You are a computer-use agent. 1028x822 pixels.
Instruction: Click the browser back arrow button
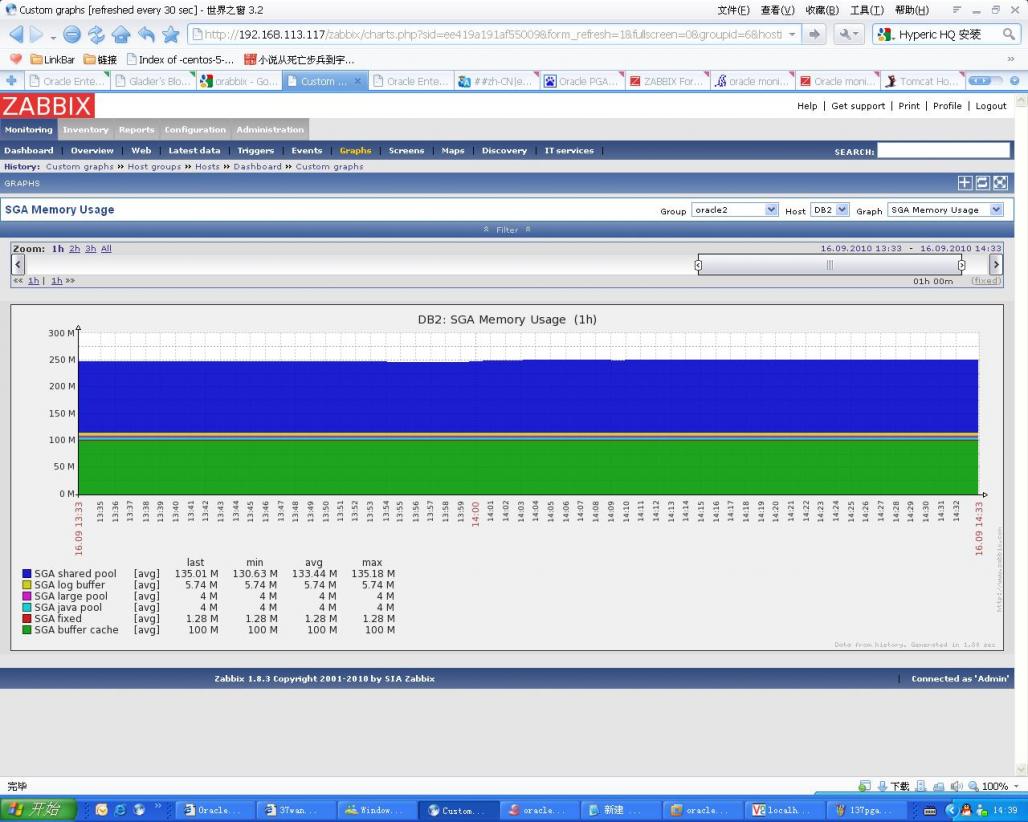pos(17,35)
